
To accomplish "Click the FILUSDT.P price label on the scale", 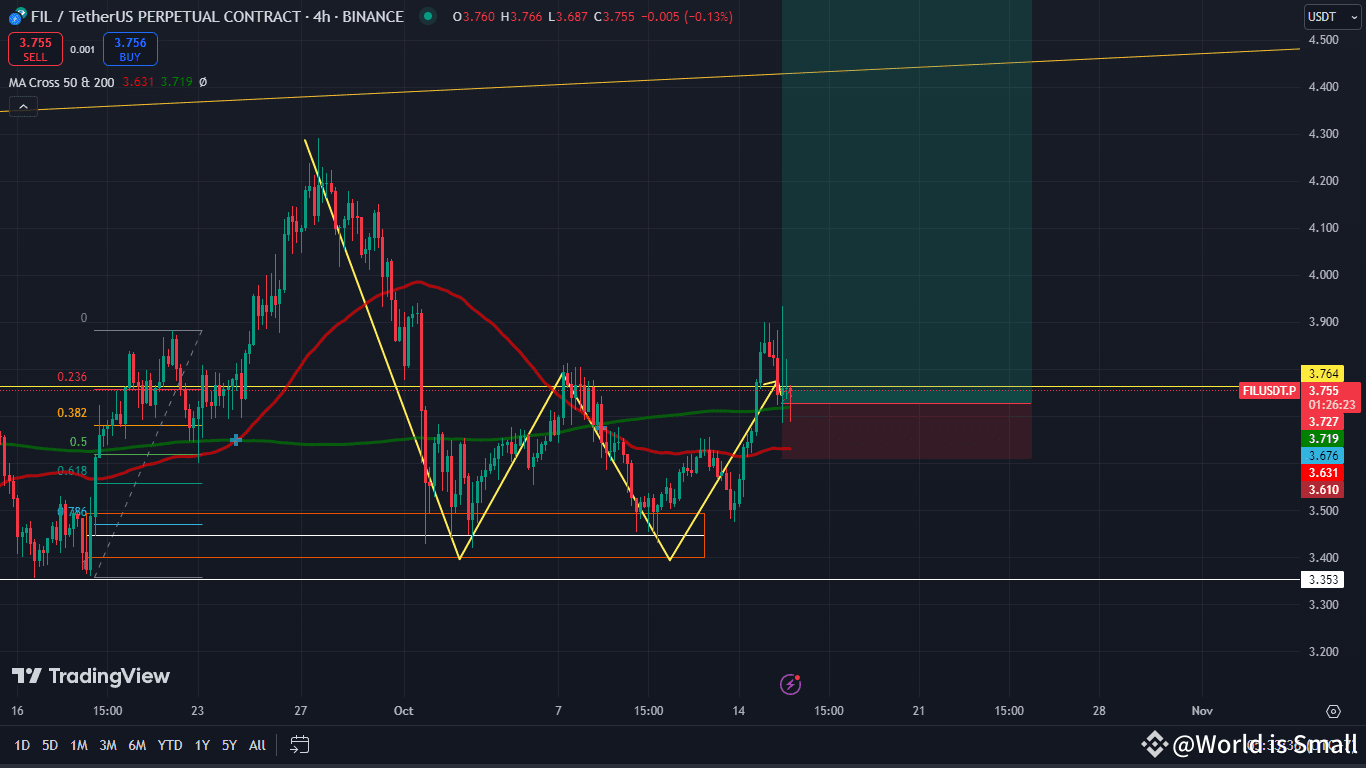I will [x=1268, y=390].
